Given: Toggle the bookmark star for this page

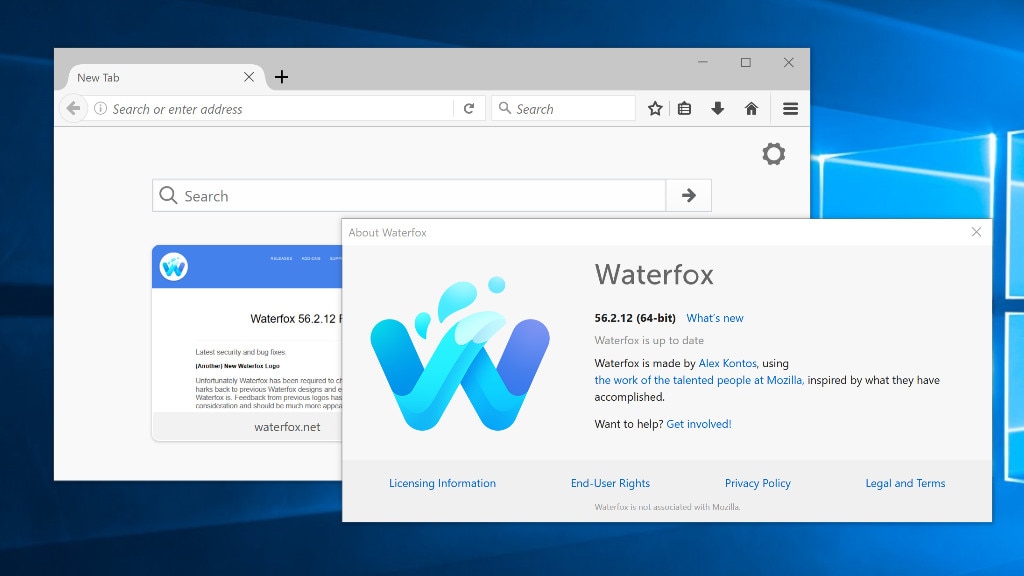Looking at the screenshot, I should pyautogui.click(x=655, y=108).
